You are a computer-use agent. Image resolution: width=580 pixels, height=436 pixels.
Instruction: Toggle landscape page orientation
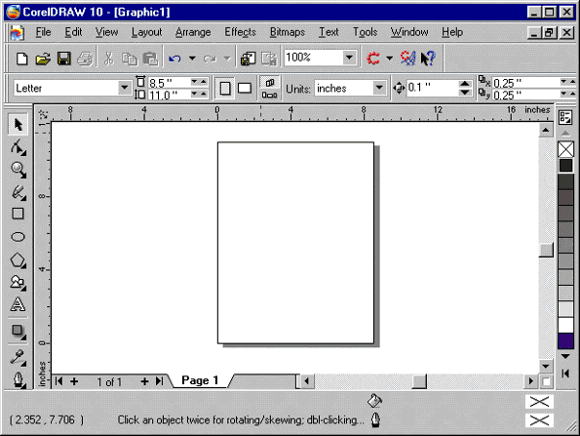coord(244,88)
